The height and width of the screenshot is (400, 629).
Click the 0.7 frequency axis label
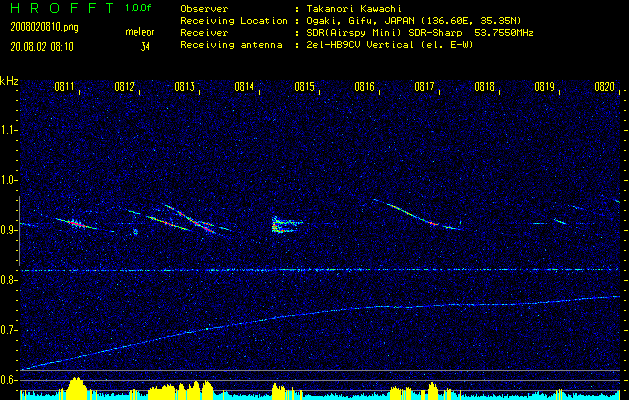9,330
